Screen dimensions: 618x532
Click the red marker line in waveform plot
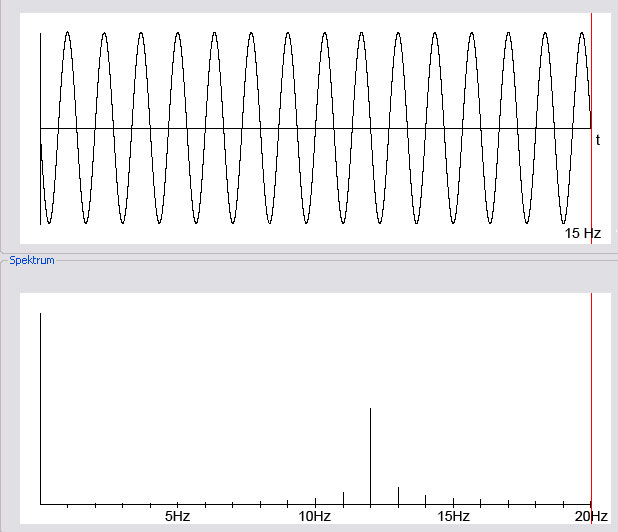(x=592, y=128)
